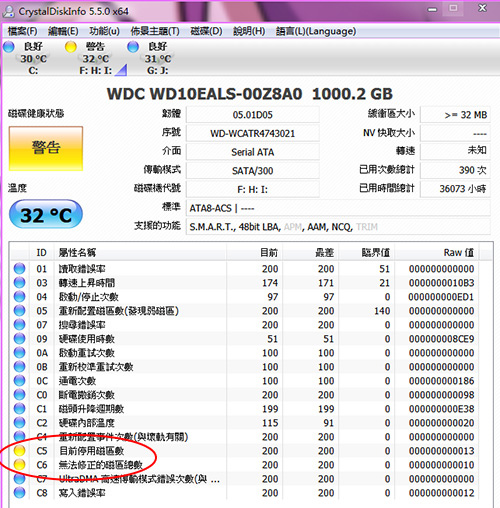Select the G: J: drive tab

150,58
